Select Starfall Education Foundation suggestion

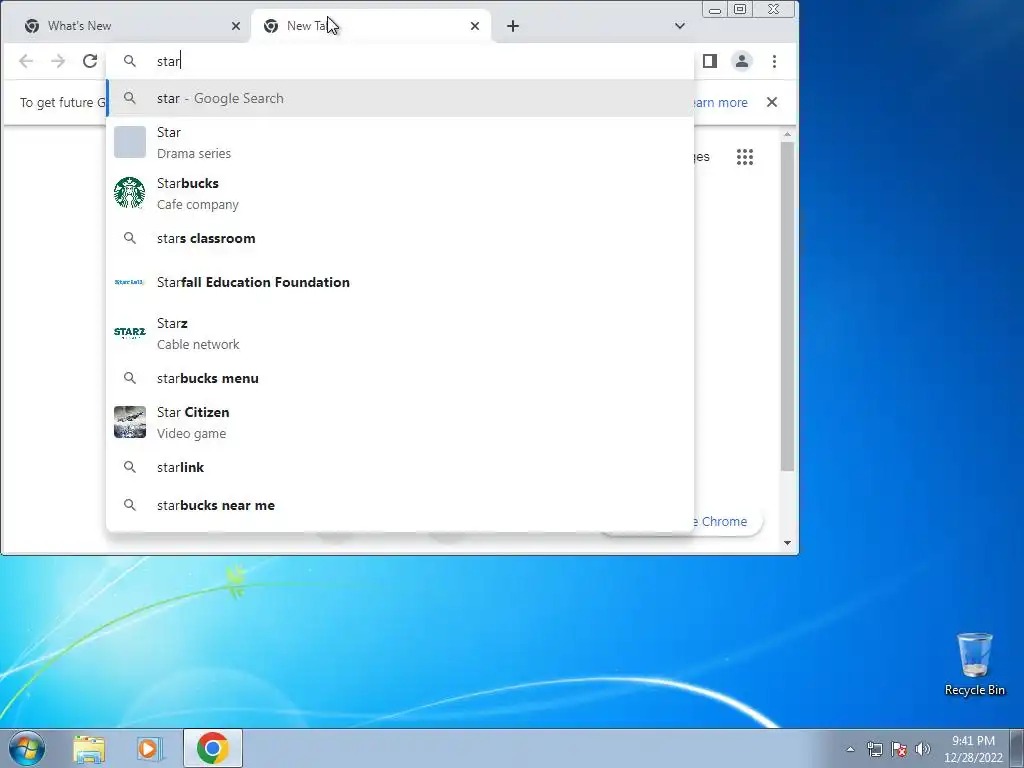click(400, 282)
